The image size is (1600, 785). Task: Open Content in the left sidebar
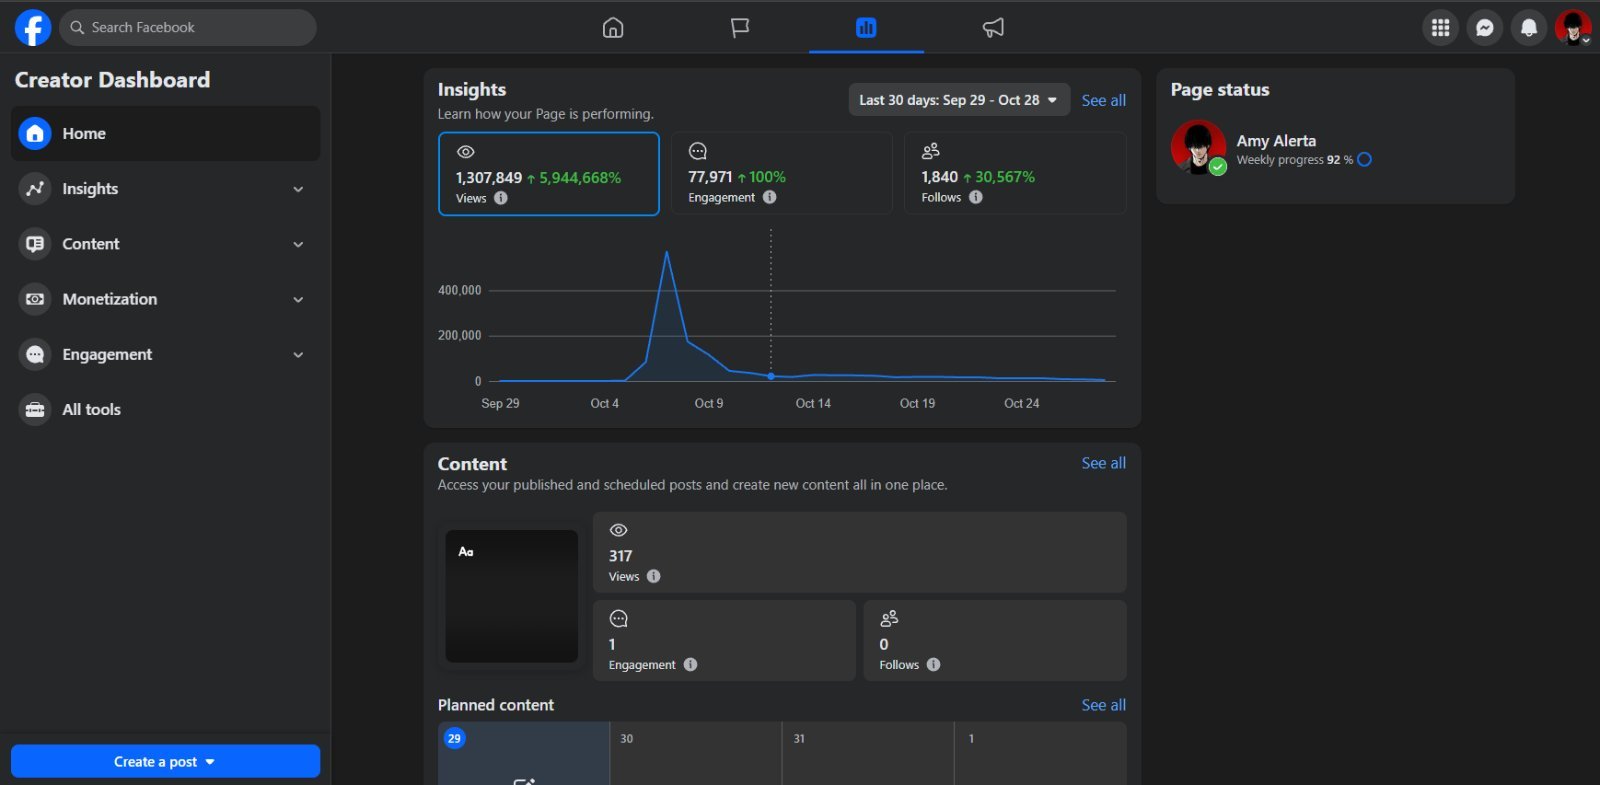[x=166, y=244]
